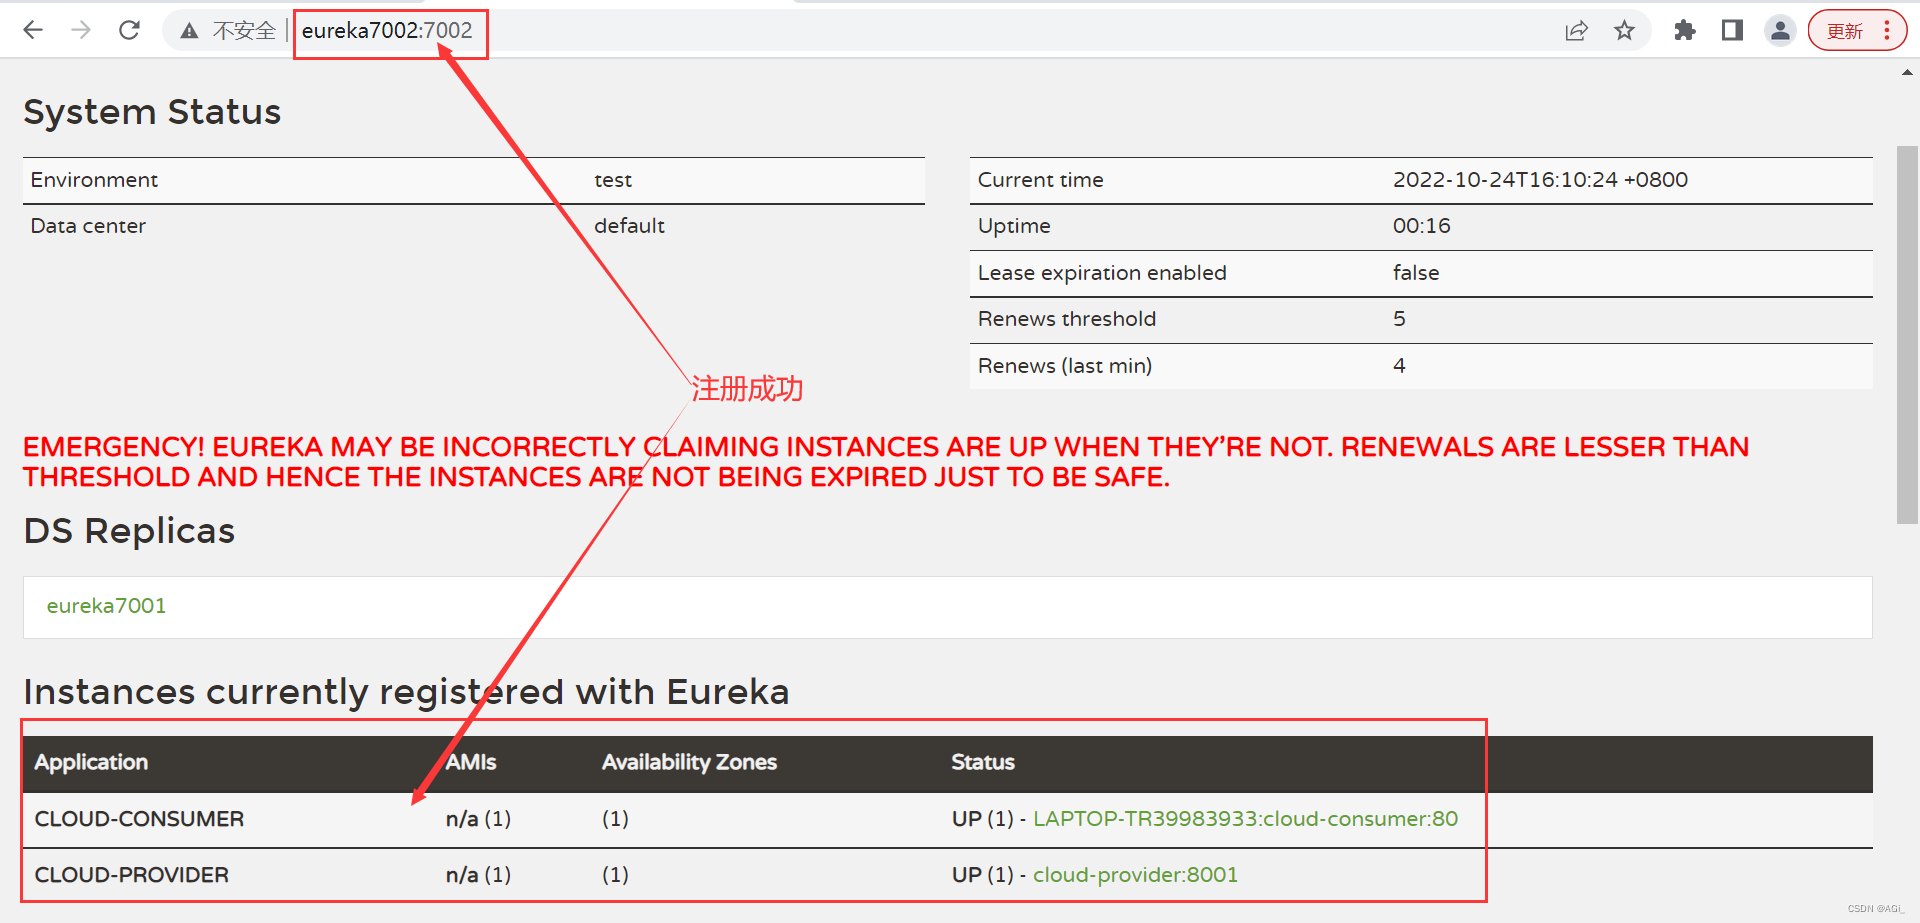
Task: Open the cloud-provider:8001 instance link
Action: [x=1135, y=874]
